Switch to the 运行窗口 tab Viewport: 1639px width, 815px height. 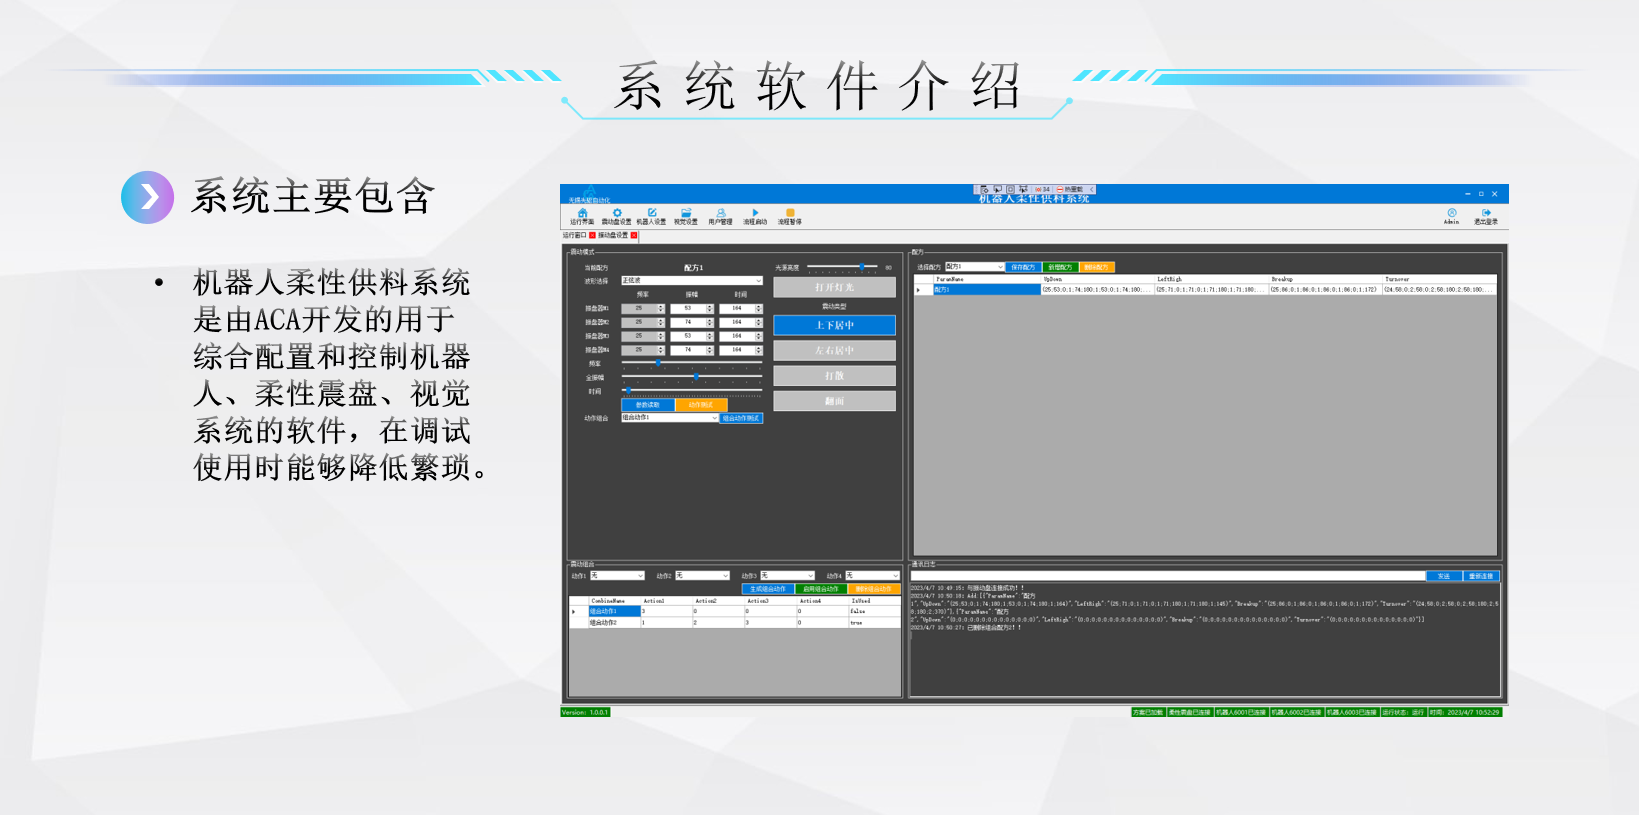pyautogui.click(x=575, y=235)
